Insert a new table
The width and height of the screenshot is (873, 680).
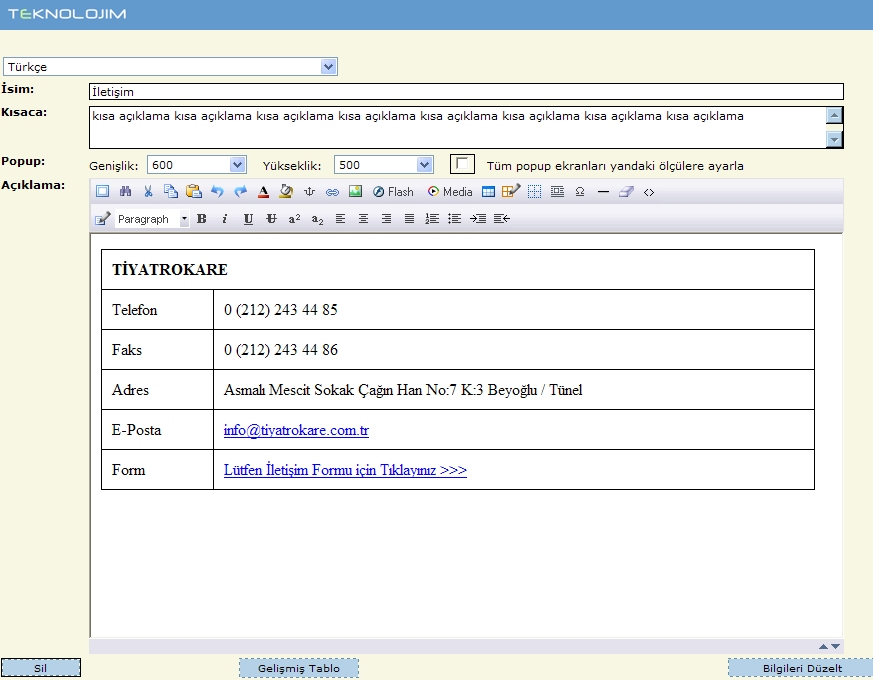coord(488,192)
